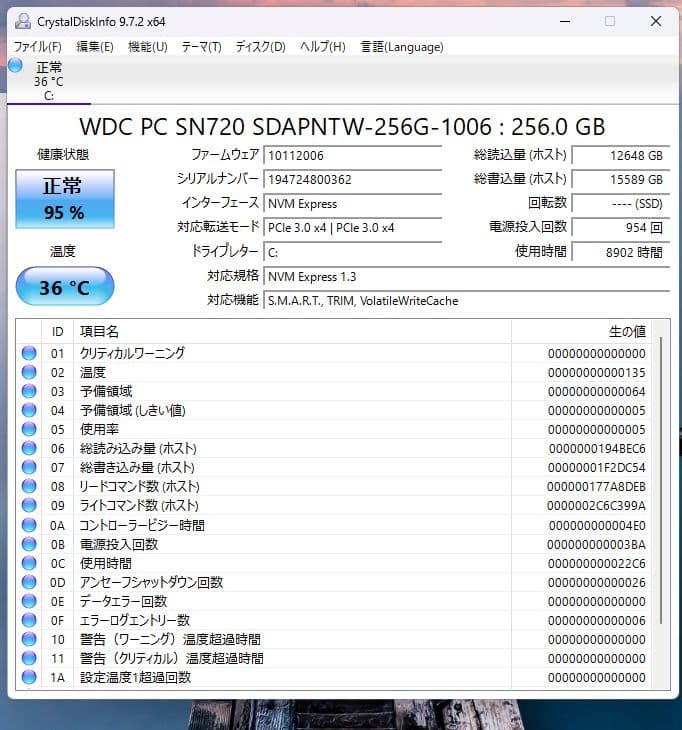This screenshot has height=730, width=682.
Task: Click the blue status orb for drive C:
Action: [15, 65]
